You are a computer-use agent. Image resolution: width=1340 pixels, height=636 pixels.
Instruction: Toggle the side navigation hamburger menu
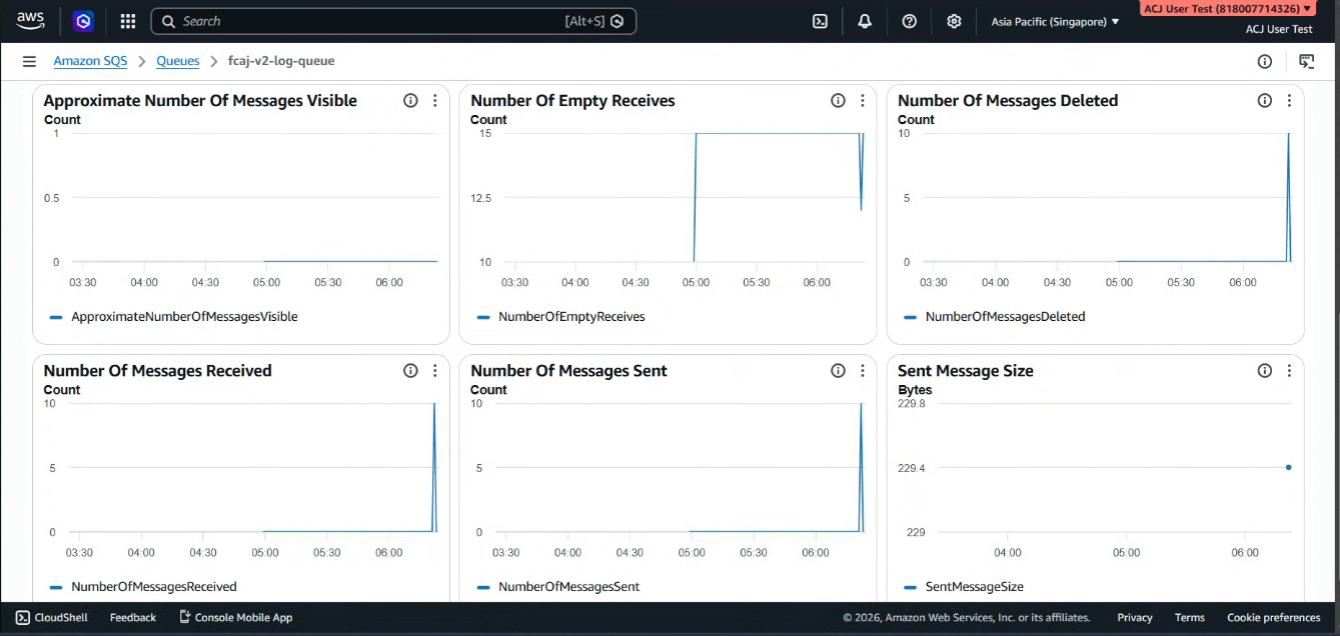pos(29,61)
